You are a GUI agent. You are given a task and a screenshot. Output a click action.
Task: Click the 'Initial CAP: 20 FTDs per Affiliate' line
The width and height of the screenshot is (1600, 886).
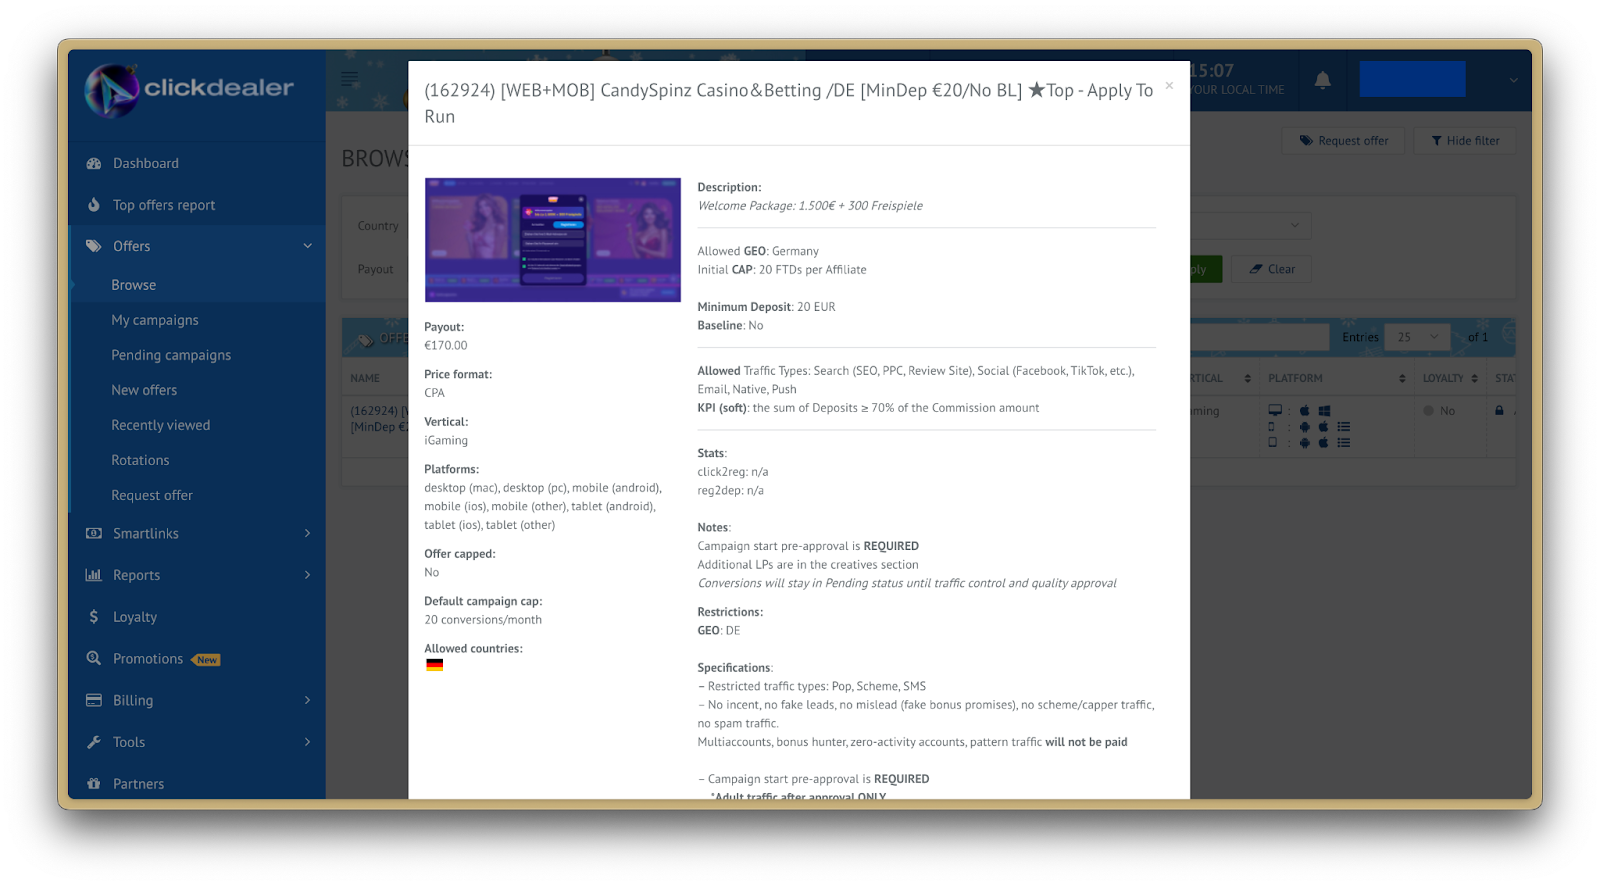click(x=782, y=270)
